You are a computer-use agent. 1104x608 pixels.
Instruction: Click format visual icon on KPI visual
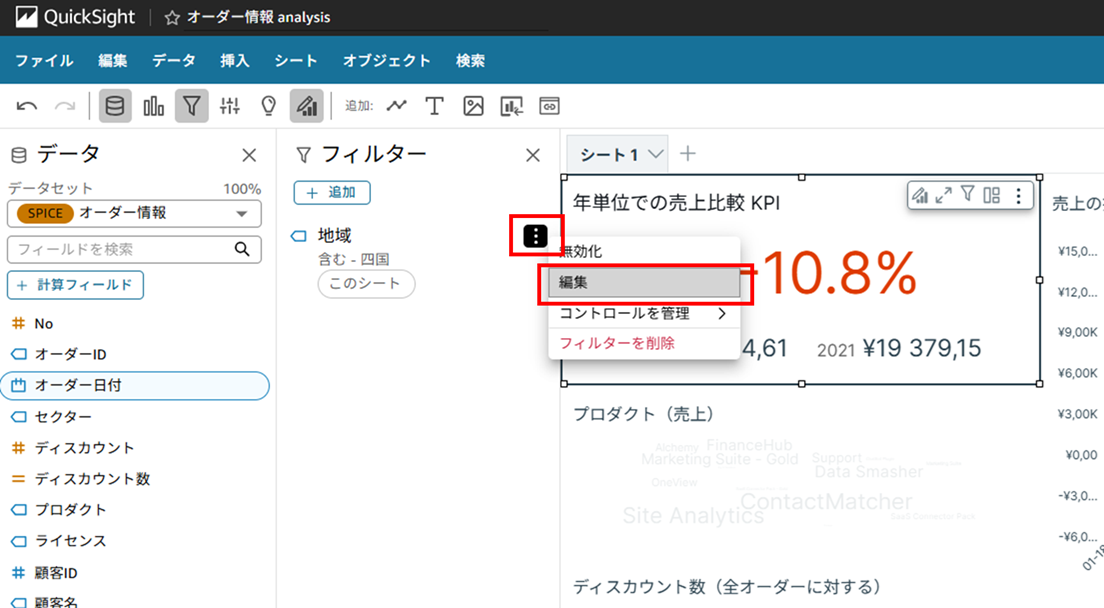[920, 195]
